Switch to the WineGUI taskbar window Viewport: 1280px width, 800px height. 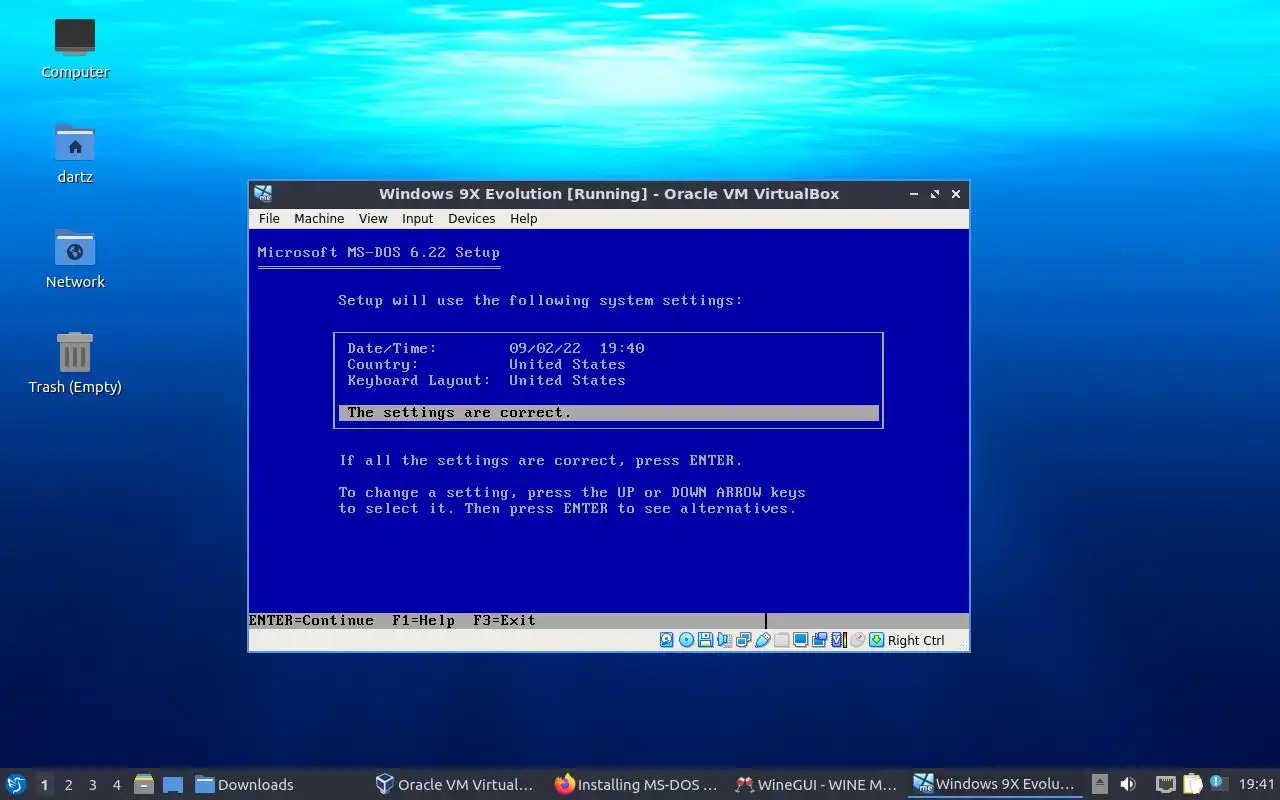[816, 784]
